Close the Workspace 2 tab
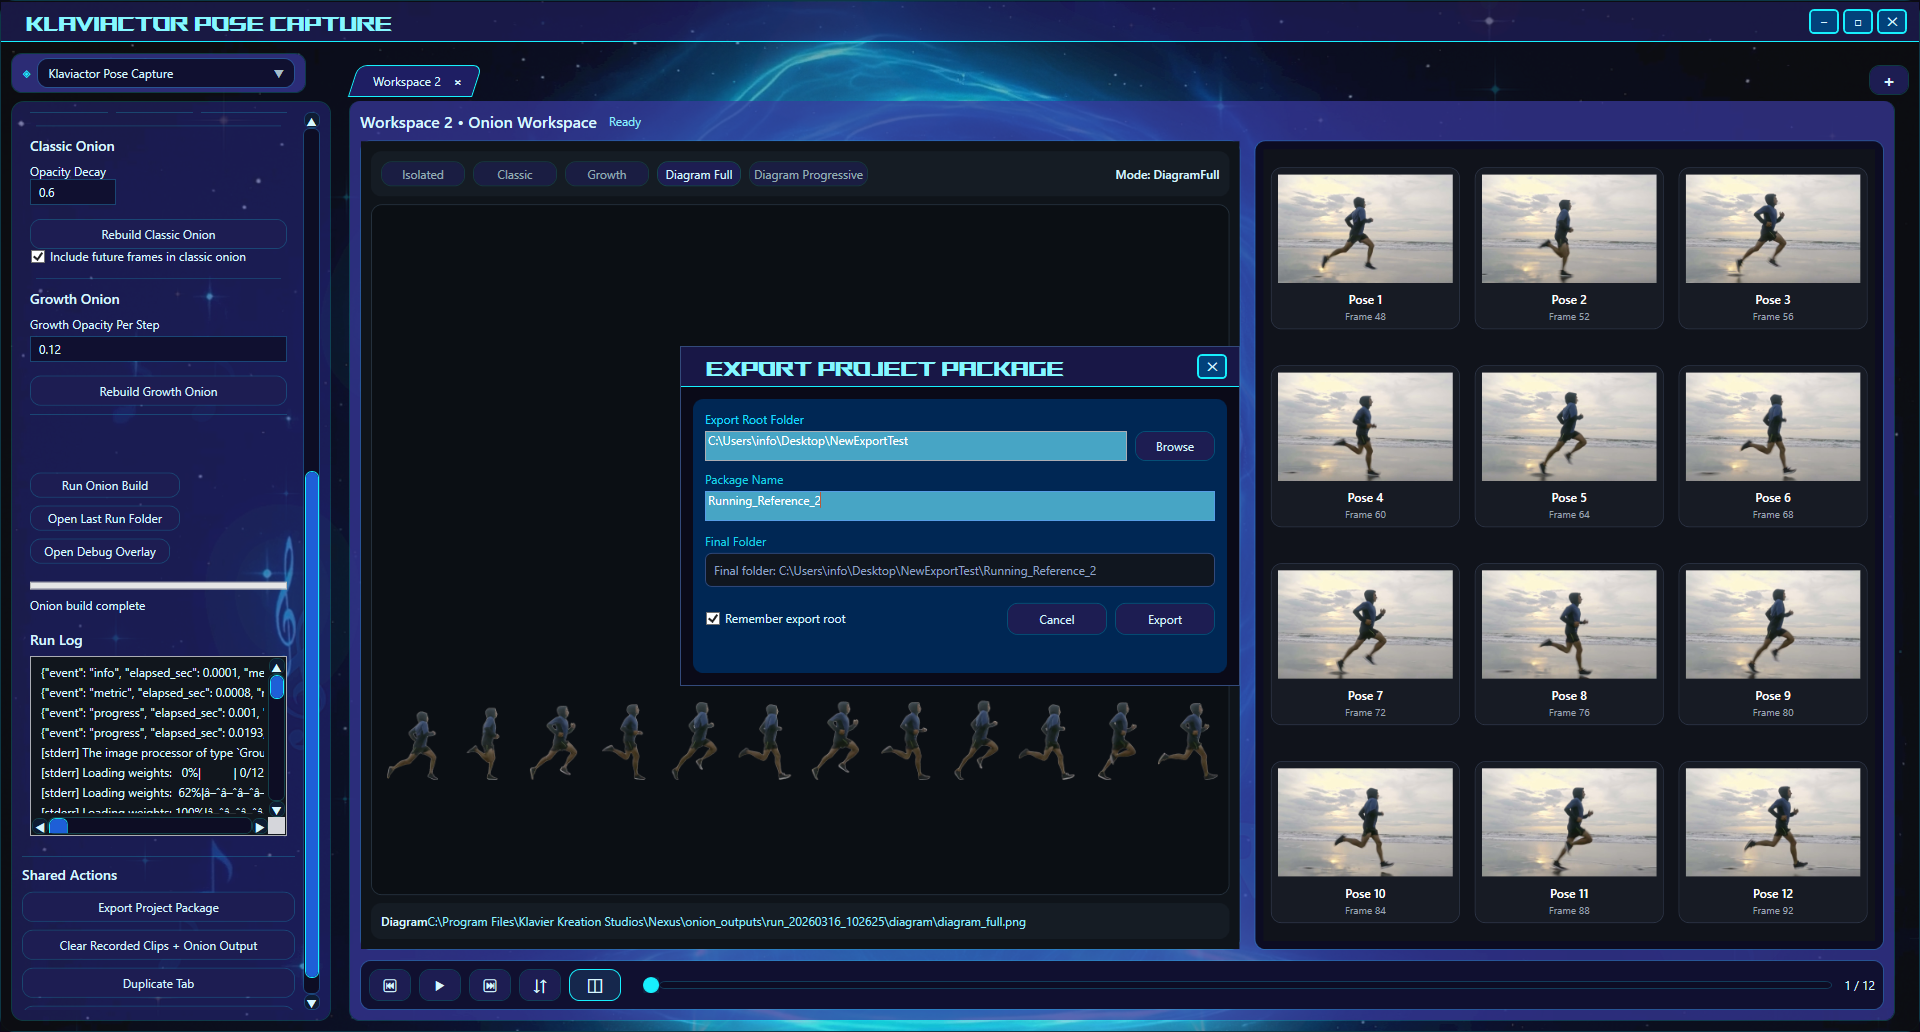1920x1032 pixels. [x=457, y=82]
